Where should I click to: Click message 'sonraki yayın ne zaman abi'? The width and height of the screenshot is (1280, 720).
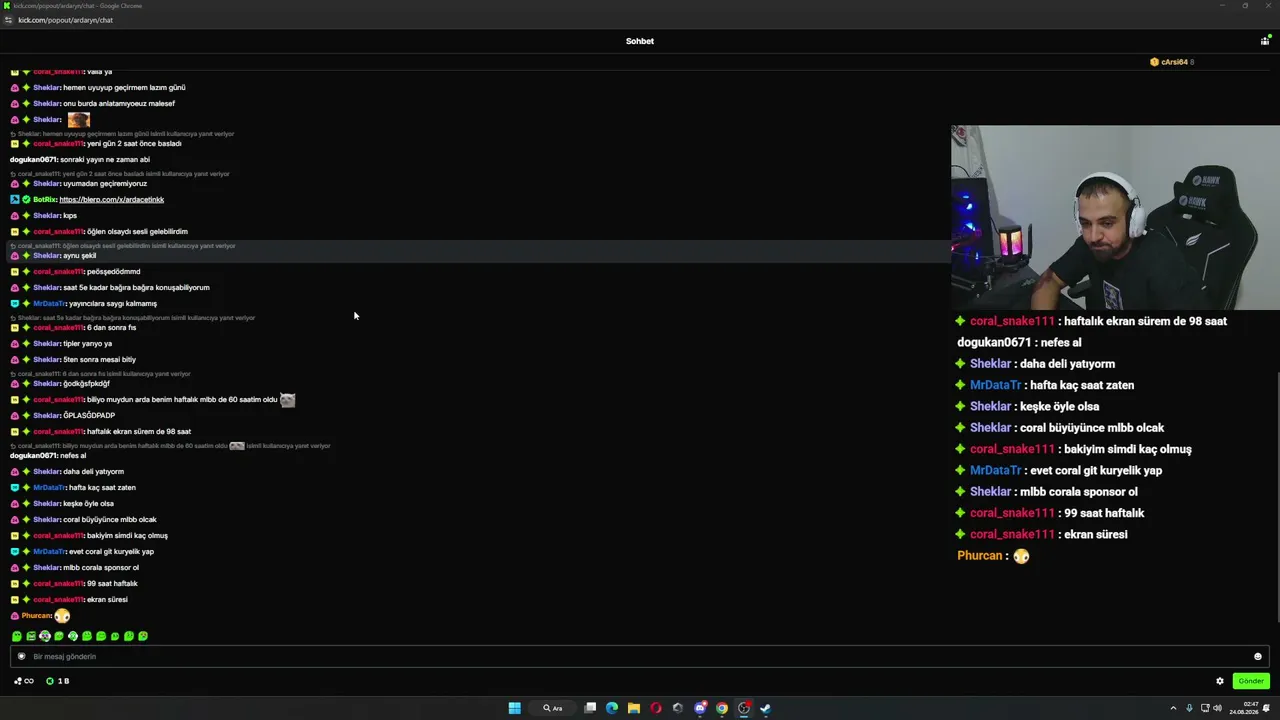(105, 159)
